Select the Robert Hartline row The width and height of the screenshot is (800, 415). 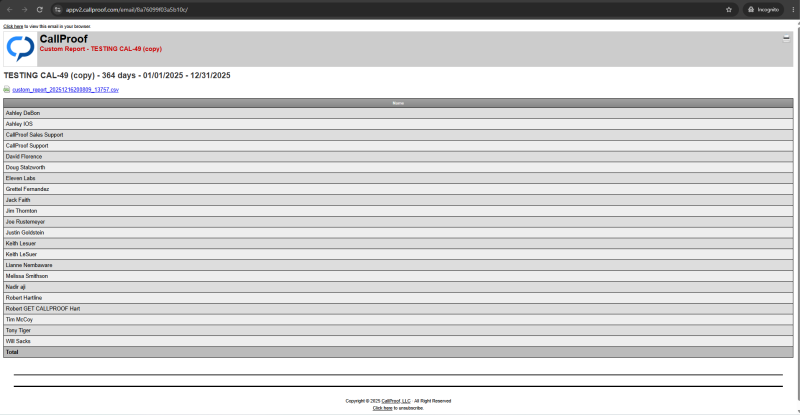point(398,298)
